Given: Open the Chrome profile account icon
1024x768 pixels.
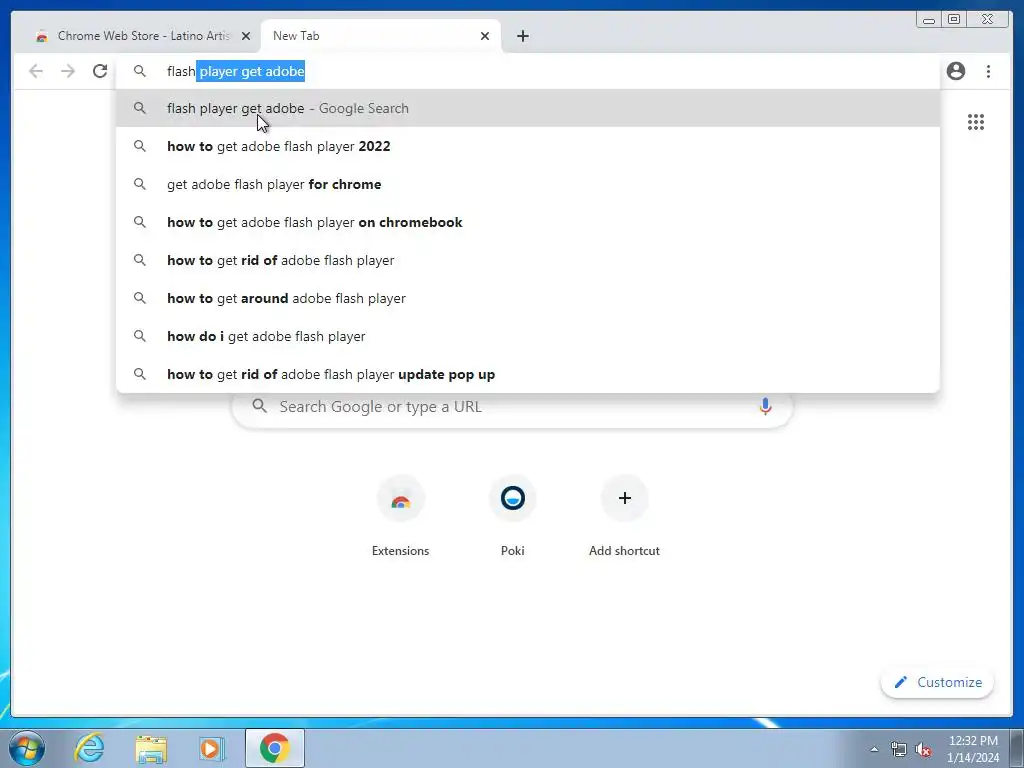Looking at the screenshot, I should [955, 71].
